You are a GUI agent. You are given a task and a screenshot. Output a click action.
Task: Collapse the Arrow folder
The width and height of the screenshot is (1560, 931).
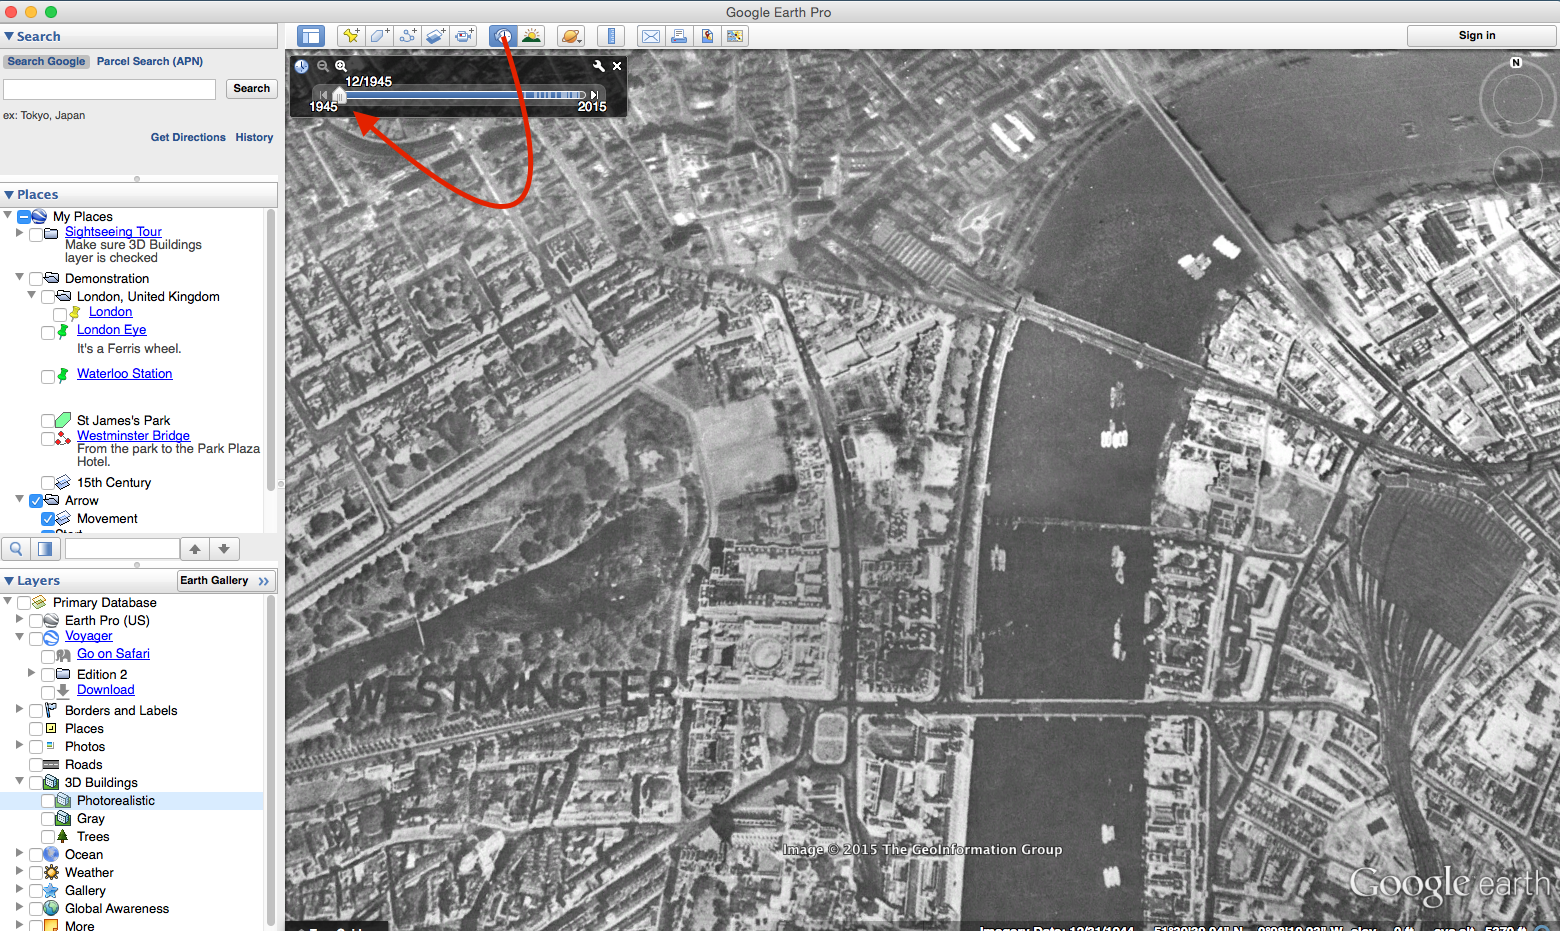[19, 499]
